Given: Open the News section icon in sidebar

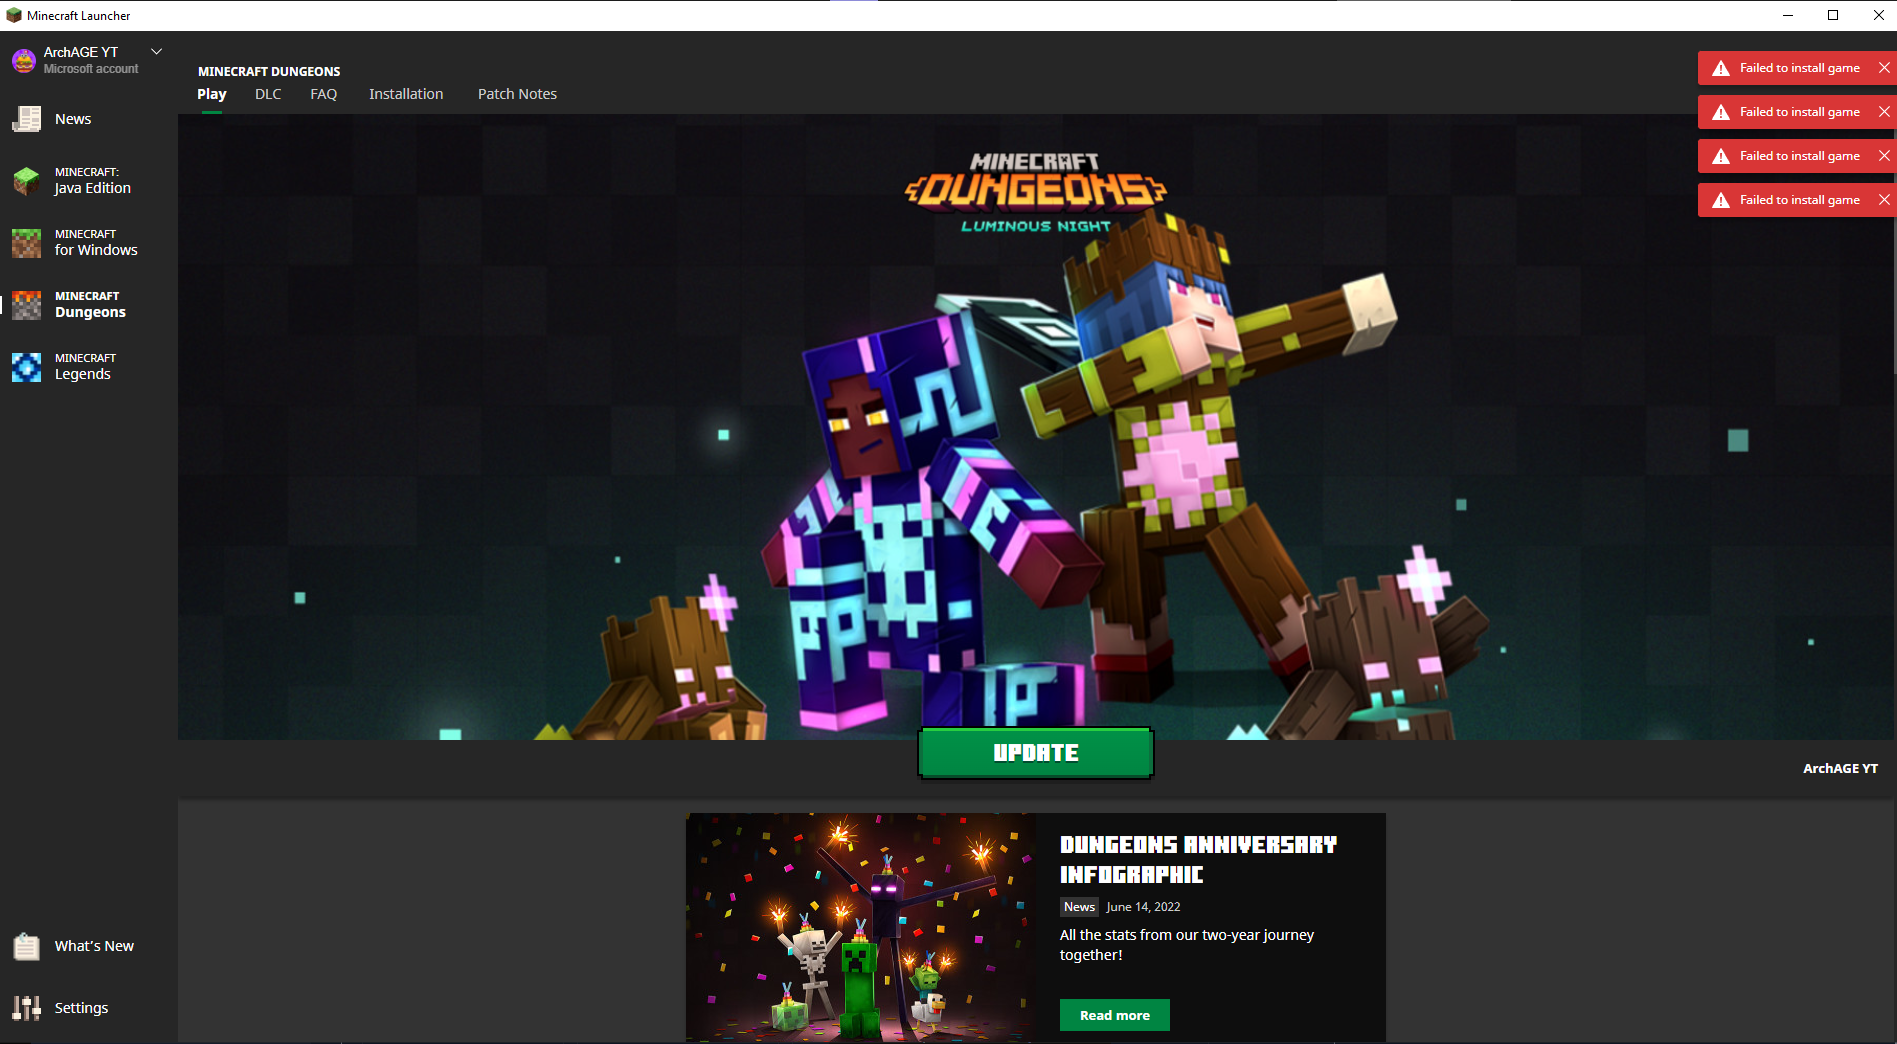Looking at the screenshot, I should pyautogui.click(x=27, y=119).
